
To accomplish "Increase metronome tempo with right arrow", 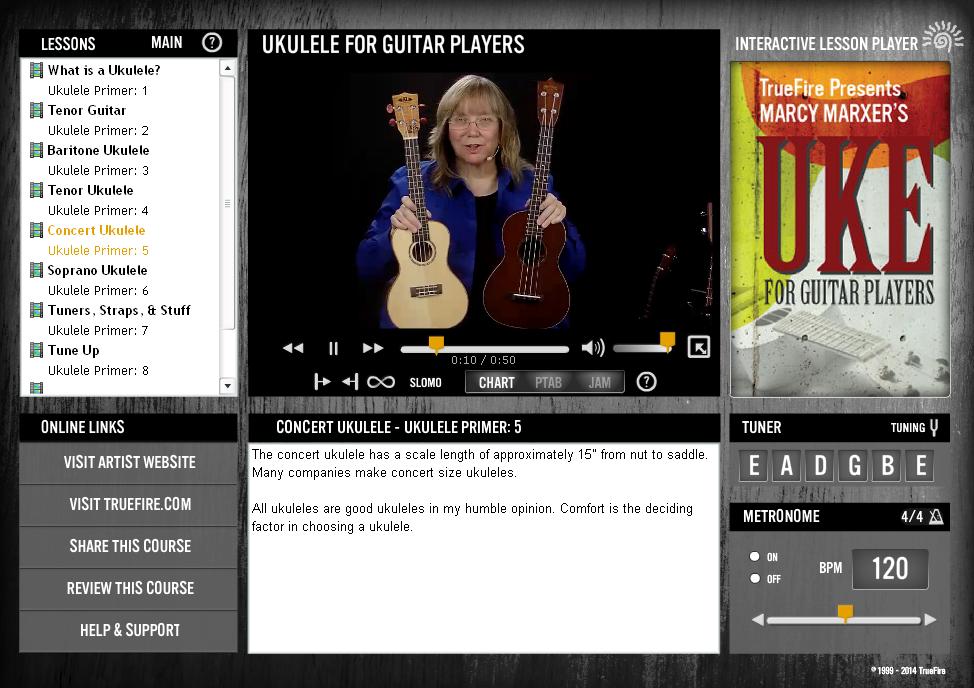I will [930, 619].
